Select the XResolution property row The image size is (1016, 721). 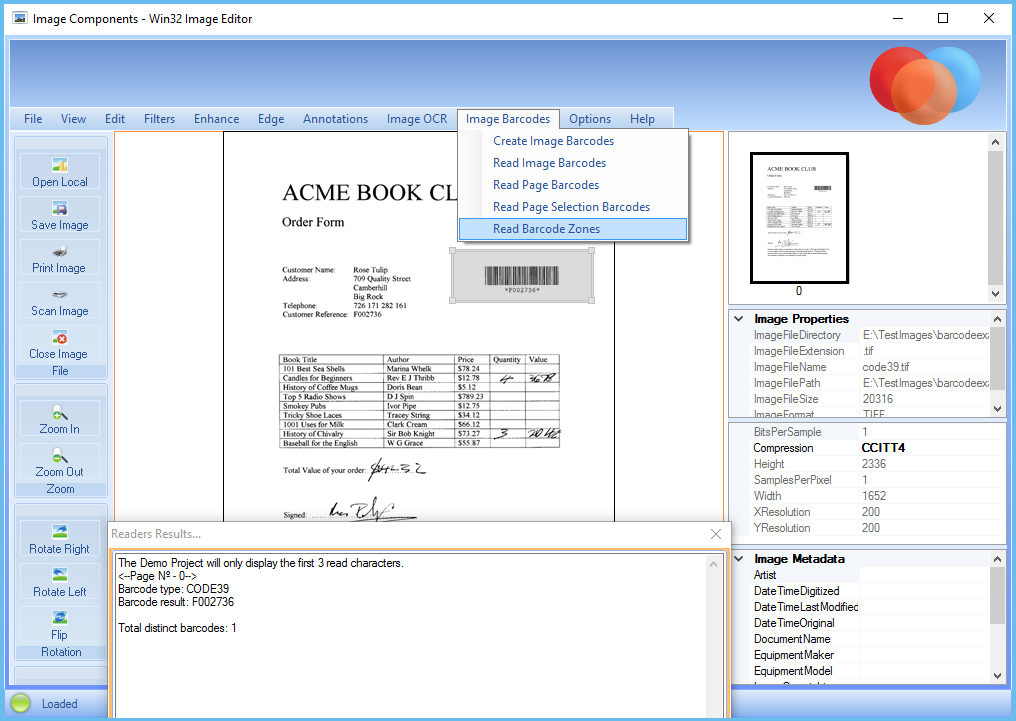click(x=877, y=512)
